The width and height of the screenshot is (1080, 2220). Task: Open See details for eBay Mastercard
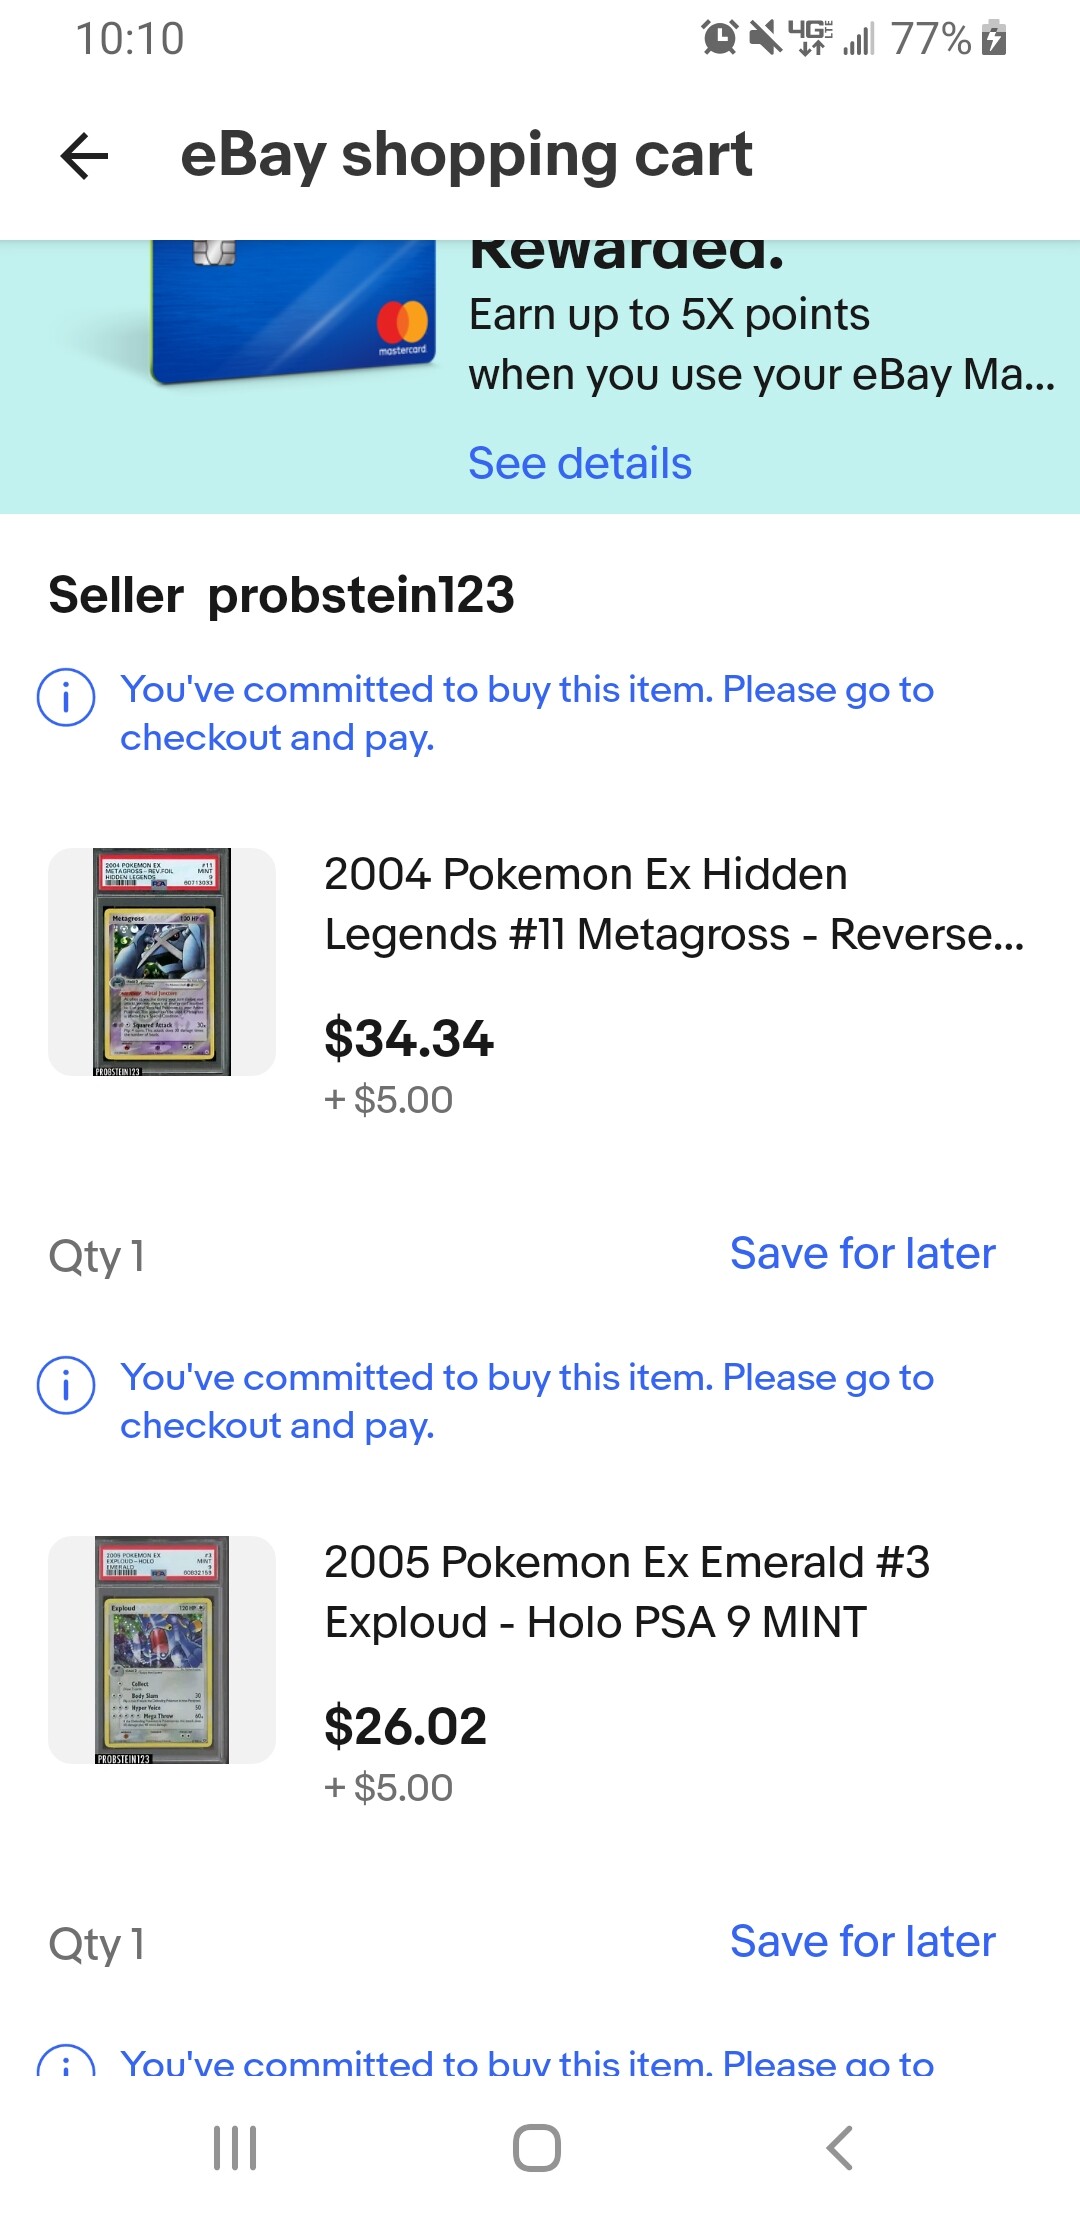click(580, 463)
